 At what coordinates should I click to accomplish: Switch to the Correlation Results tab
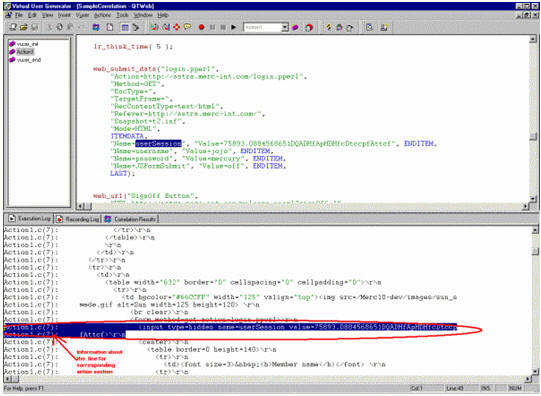click(131, 219)
